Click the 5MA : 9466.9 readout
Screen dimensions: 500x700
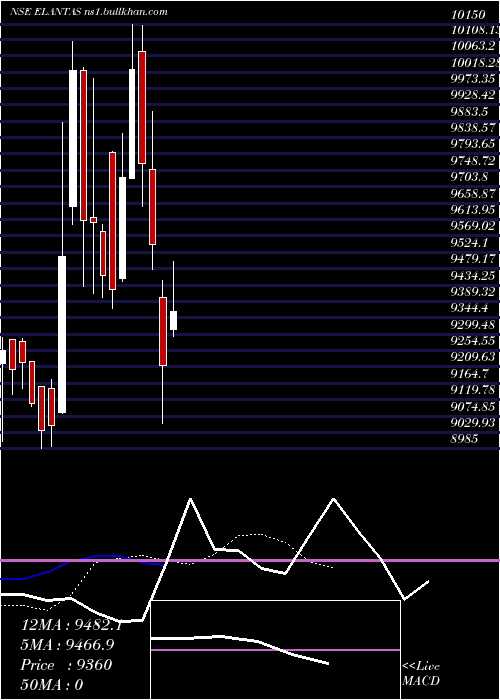point(67,645)
